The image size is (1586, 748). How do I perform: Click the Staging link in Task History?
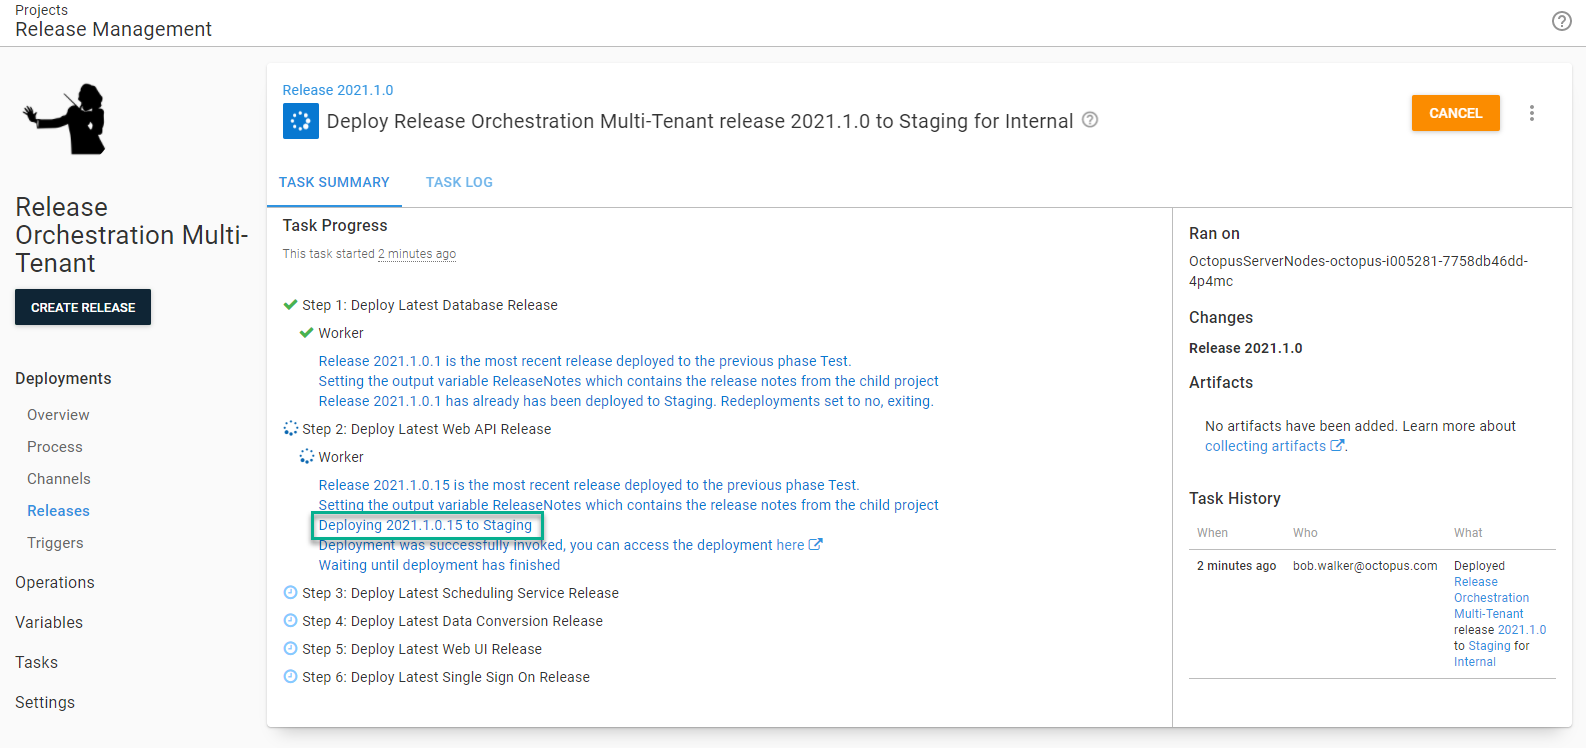tap(1489, 646)
